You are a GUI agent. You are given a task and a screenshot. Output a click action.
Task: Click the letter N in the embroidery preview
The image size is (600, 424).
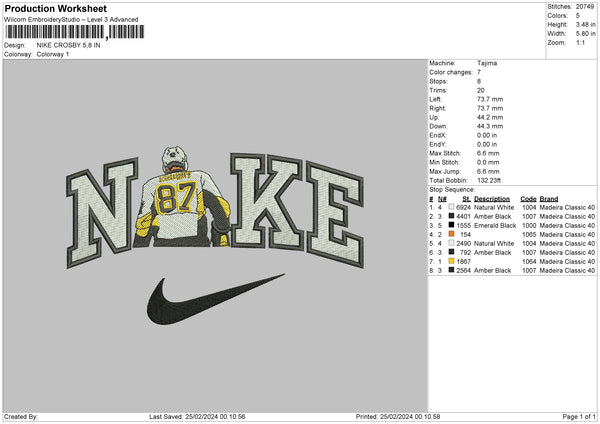coord(102,212)
